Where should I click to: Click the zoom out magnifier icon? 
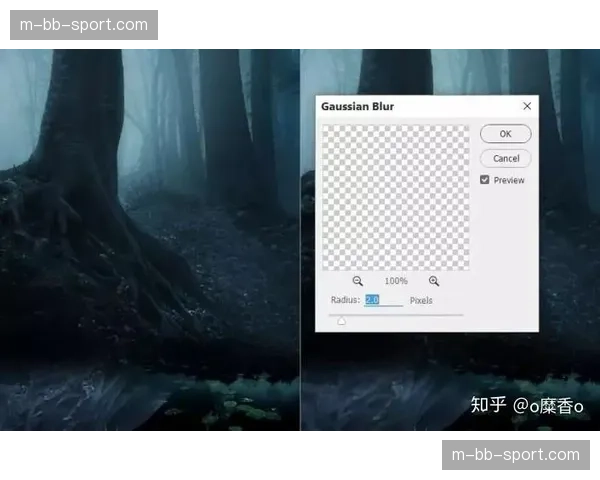point(358,281)
